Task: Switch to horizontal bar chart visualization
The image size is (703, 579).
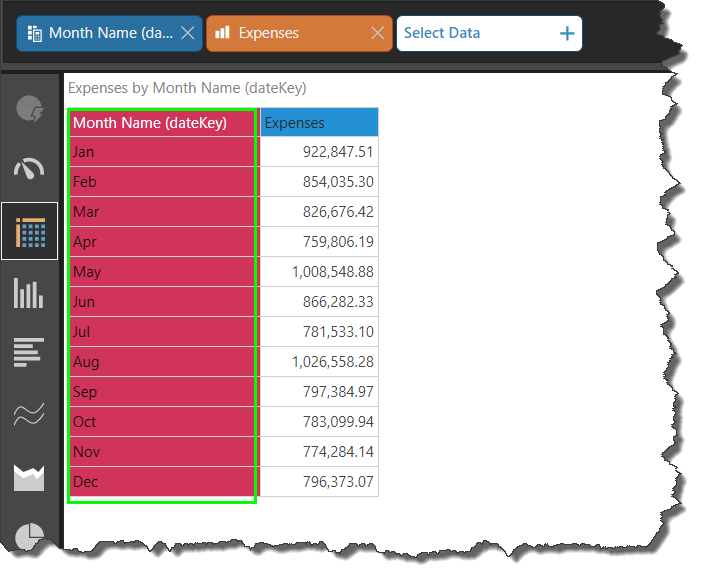Action: [30, 354]
